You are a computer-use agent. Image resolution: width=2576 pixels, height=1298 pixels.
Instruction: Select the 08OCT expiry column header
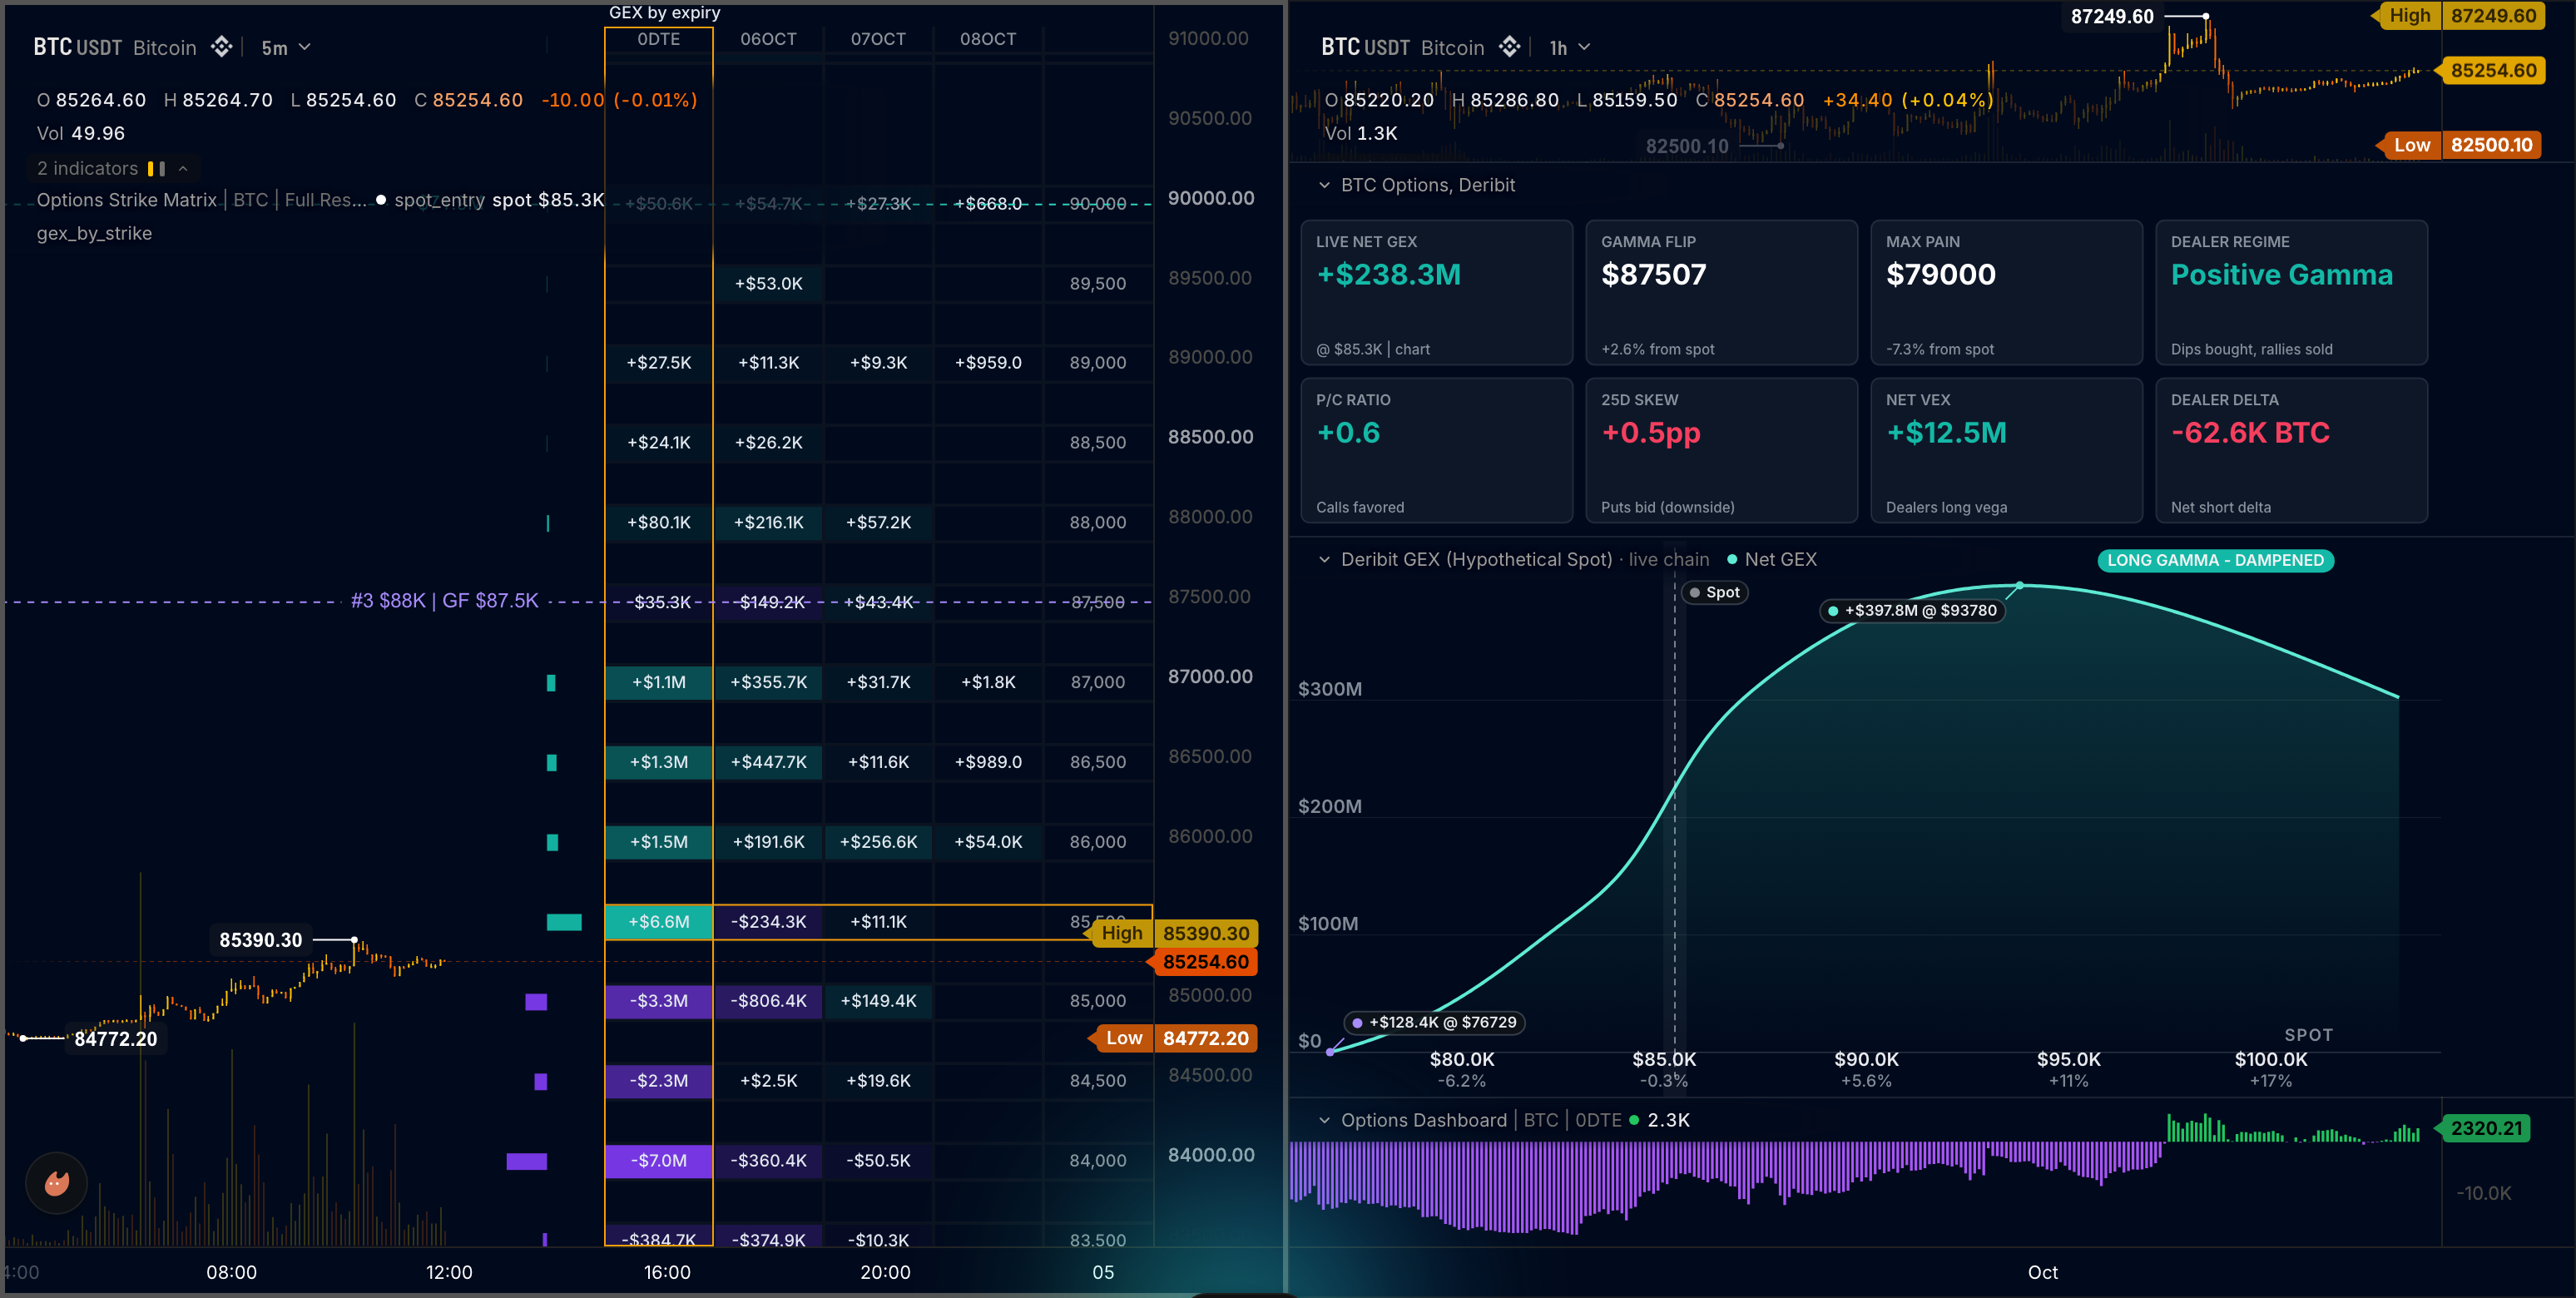coord(988,39)
